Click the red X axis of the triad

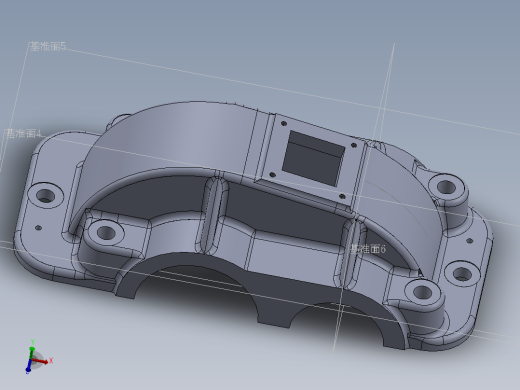click(42, 361)
